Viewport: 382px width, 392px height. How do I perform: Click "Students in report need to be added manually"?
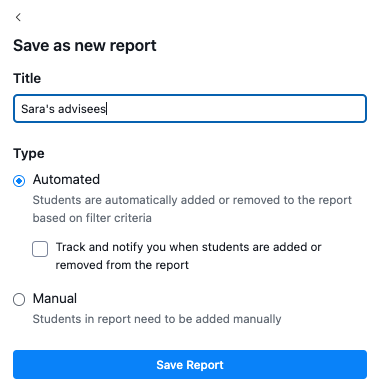point(157,319)
